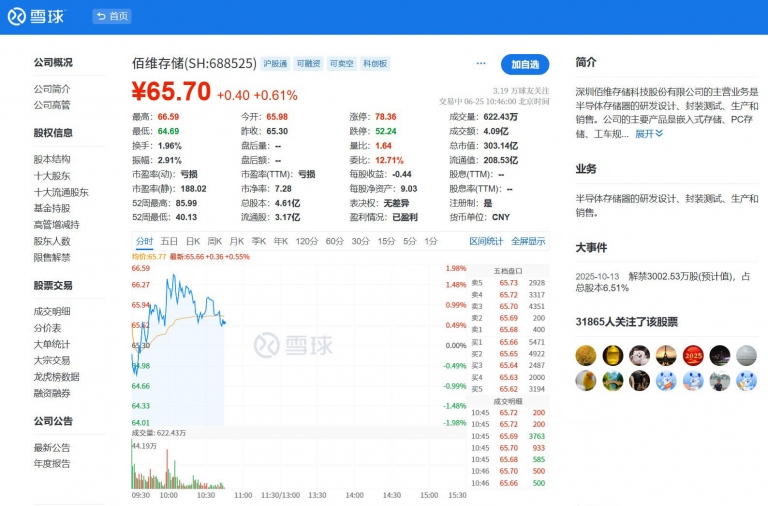Open 区间统计 range statistics

486,241
